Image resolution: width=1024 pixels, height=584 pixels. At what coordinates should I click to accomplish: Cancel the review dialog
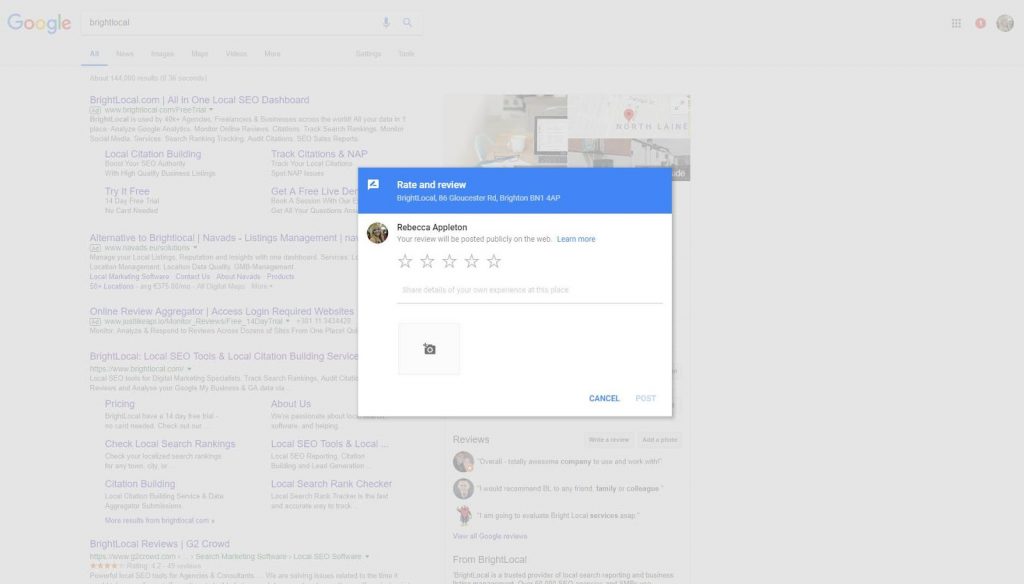(604, 398)
